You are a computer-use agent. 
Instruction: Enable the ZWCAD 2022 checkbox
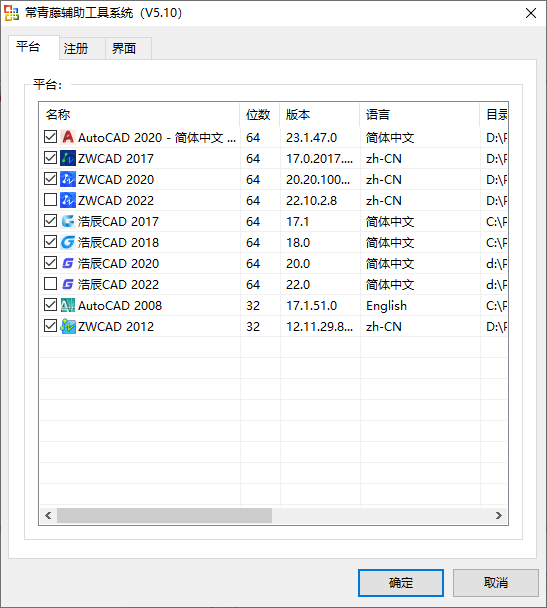point(50,200)
